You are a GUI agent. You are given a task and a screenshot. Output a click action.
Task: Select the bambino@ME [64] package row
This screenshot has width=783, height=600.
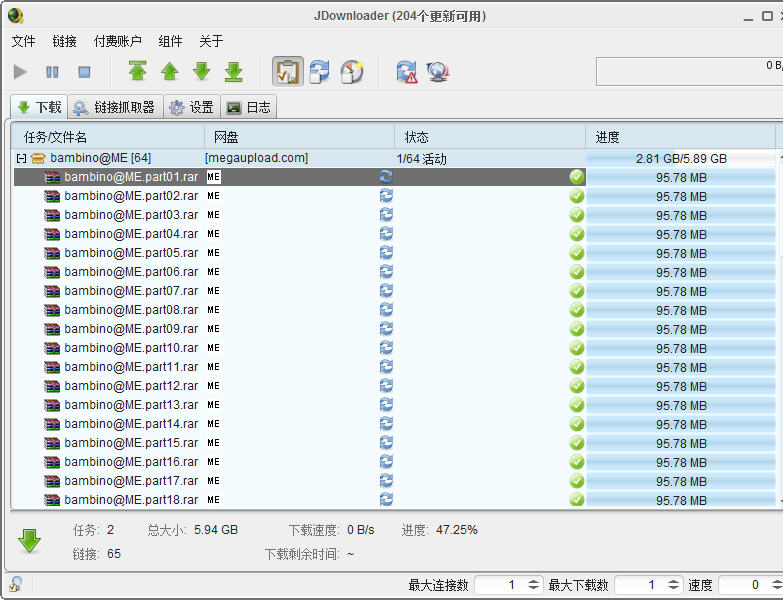(394, 158)
